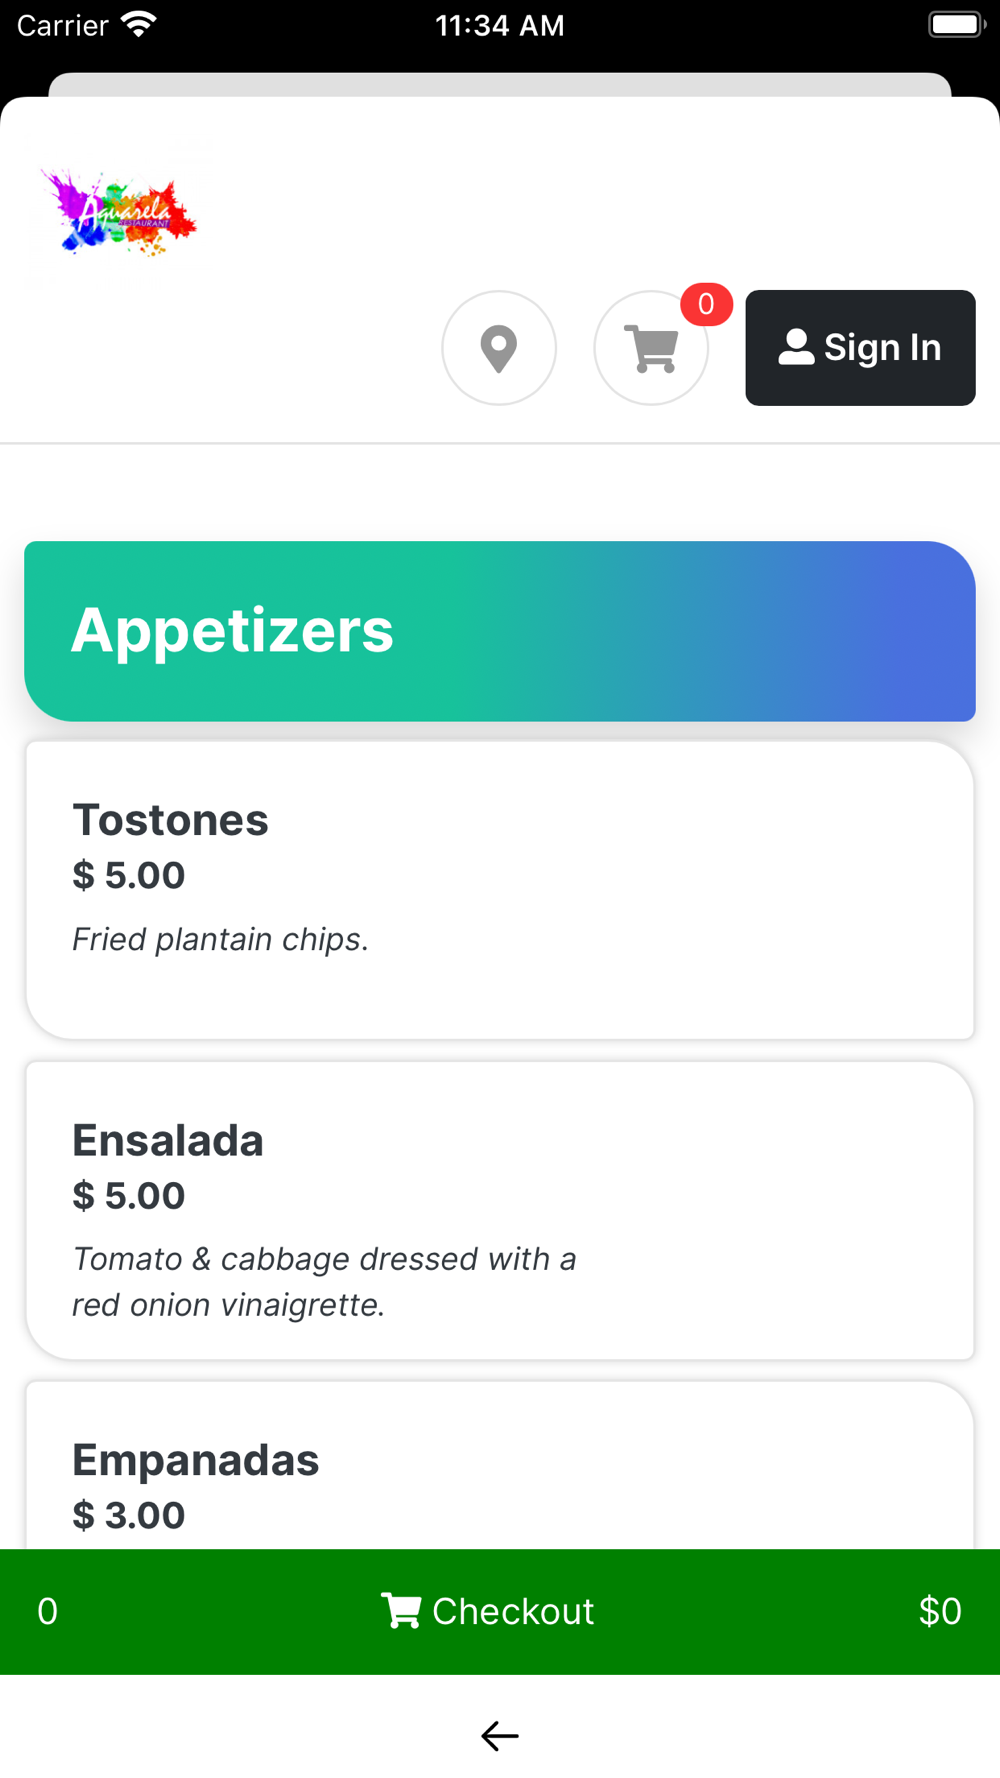Choose the Empanadas item card

500,1466
